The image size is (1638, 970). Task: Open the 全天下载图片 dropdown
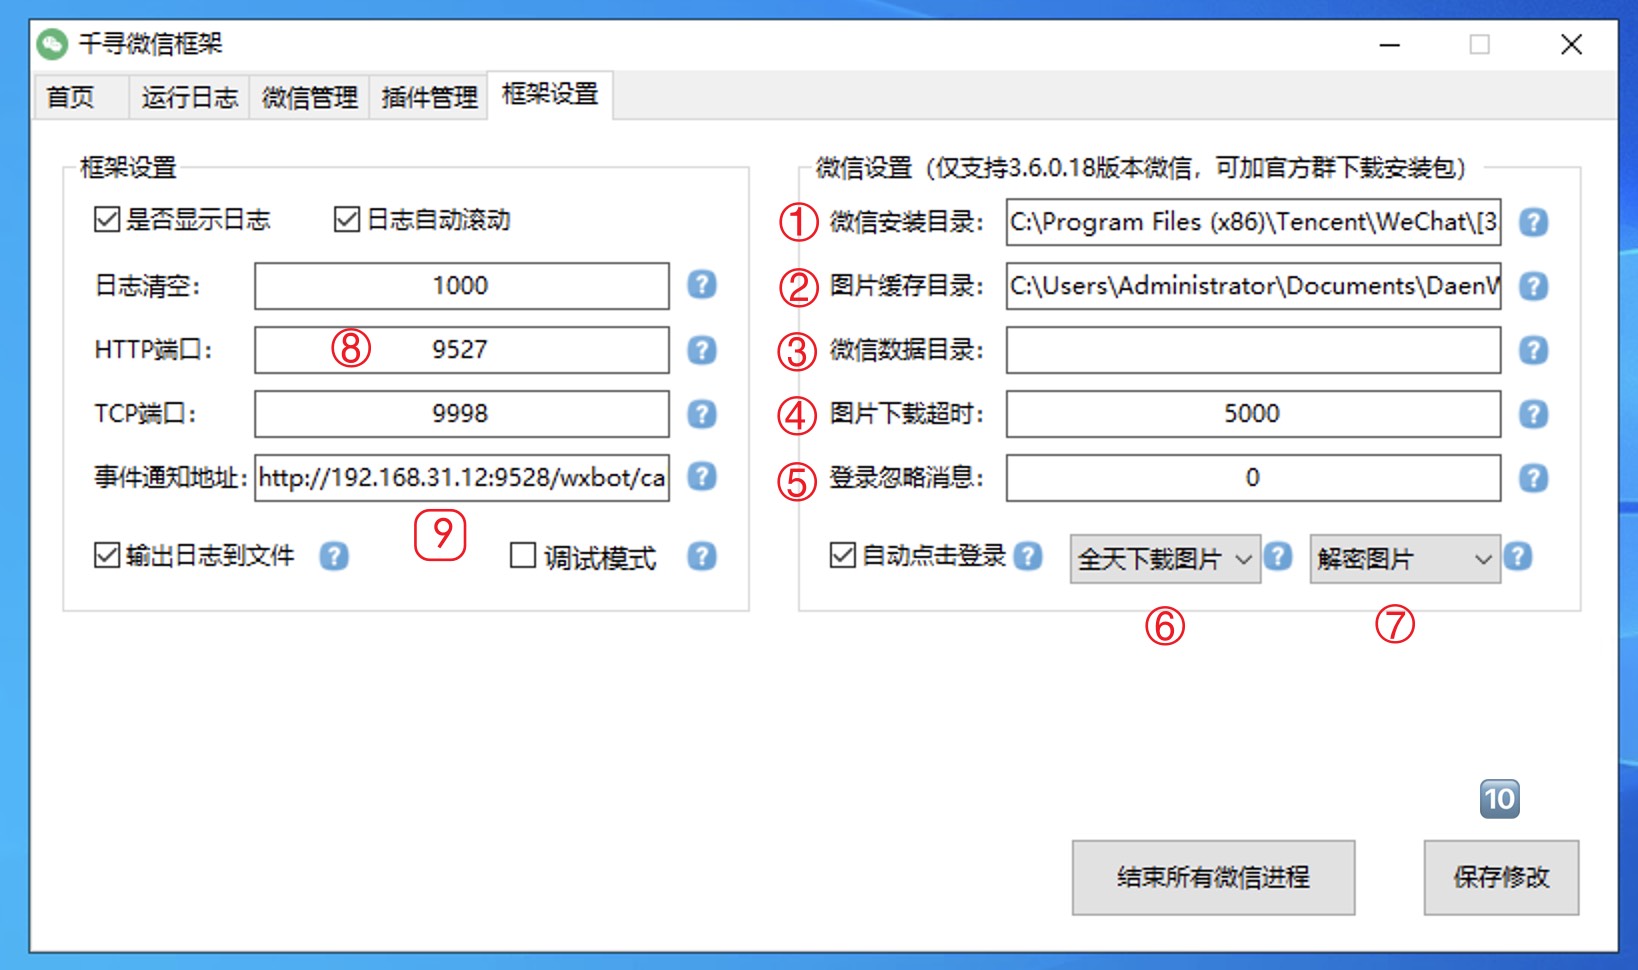pos(1165,559)
